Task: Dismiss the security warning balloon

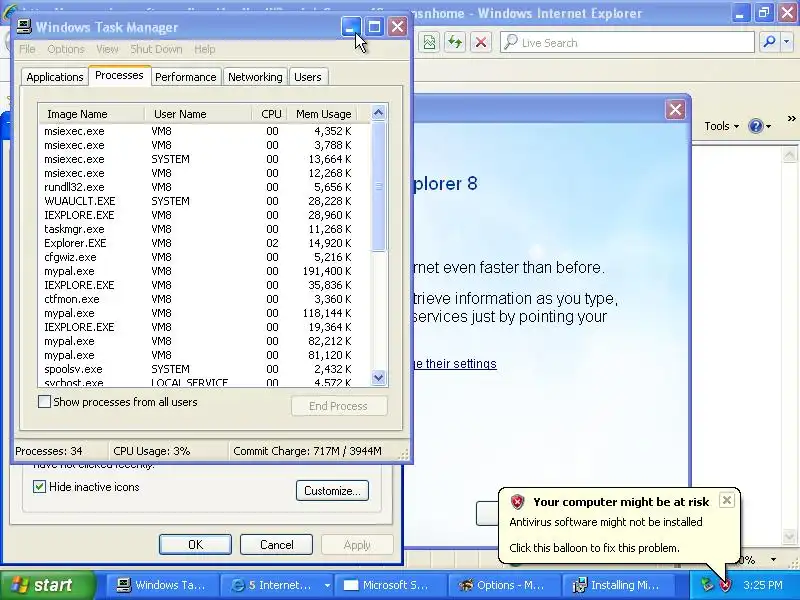Action: 727,500
